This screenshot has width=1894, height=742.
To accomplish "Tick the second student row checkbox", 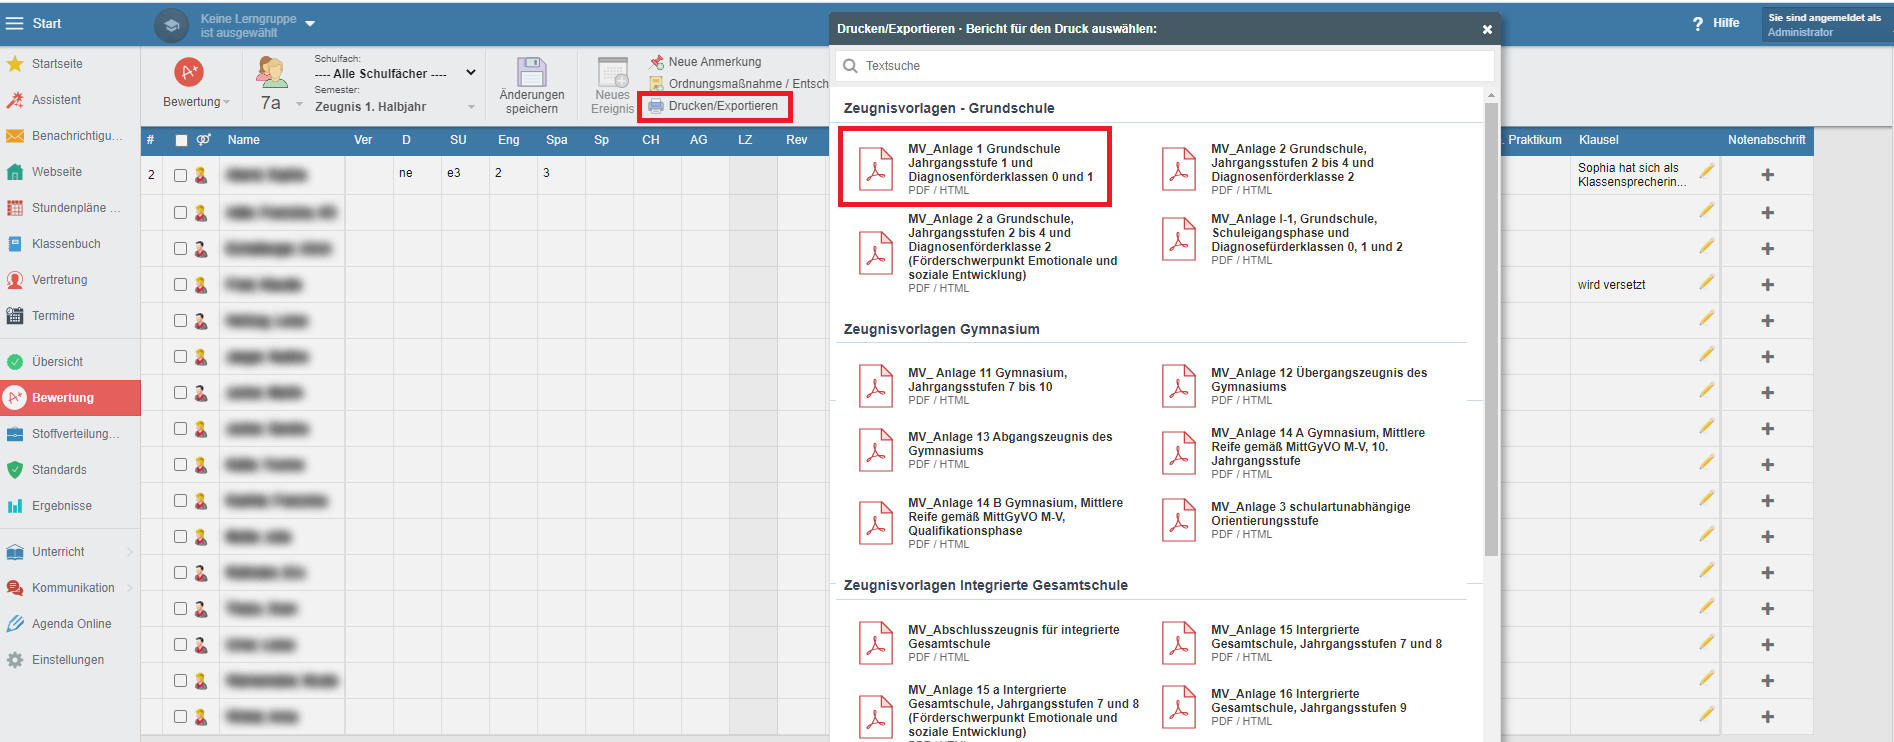I will 180,212.
